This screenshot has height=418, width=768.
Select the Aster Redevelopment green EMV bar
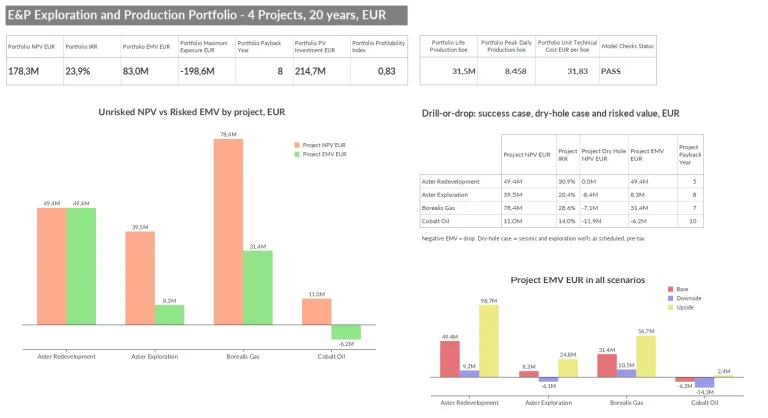(81, 266)
